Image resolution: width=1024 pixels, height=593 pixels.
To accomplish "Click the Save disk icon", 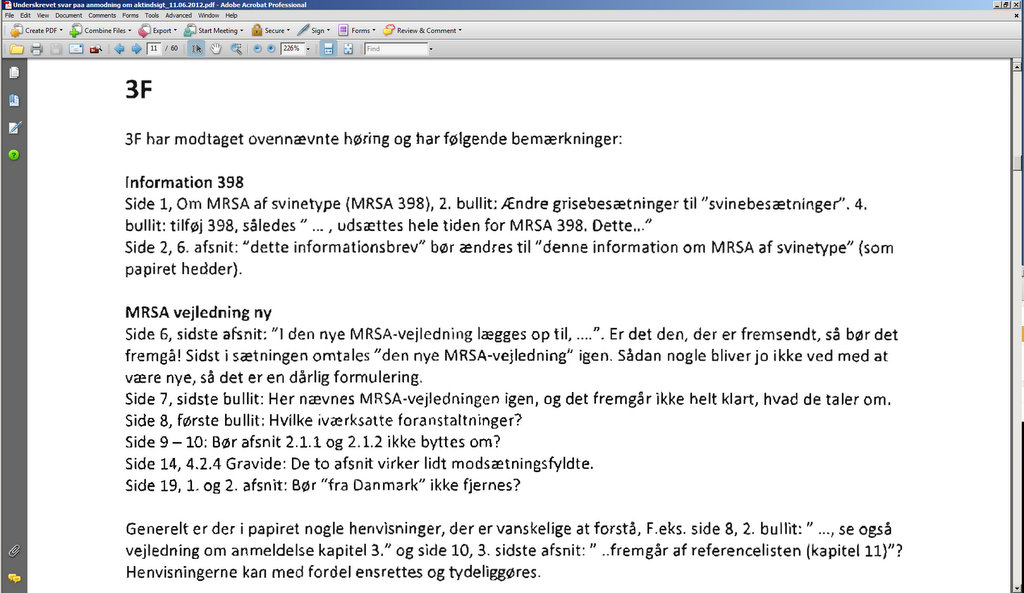I will (56, 49).
